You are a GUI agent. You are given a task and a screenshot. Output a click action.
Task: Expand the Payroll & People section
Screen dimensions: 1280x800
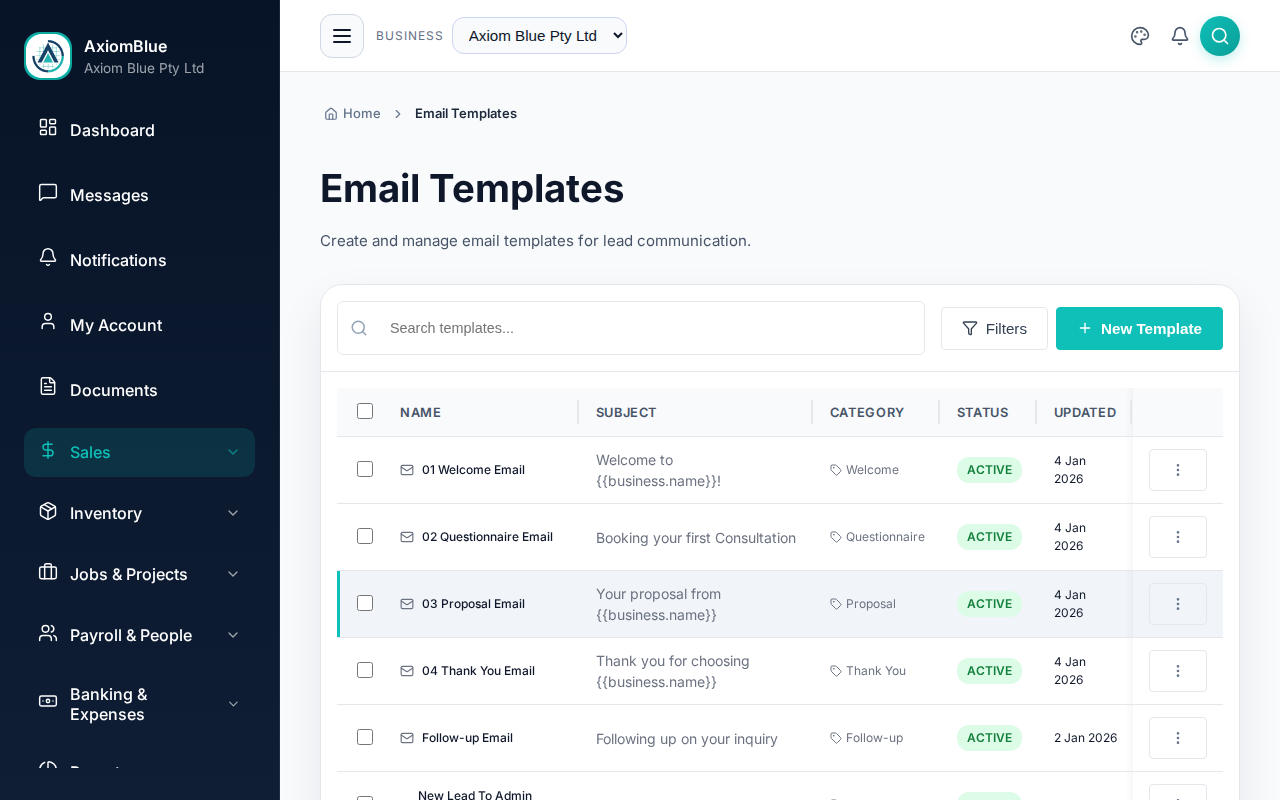139,635
